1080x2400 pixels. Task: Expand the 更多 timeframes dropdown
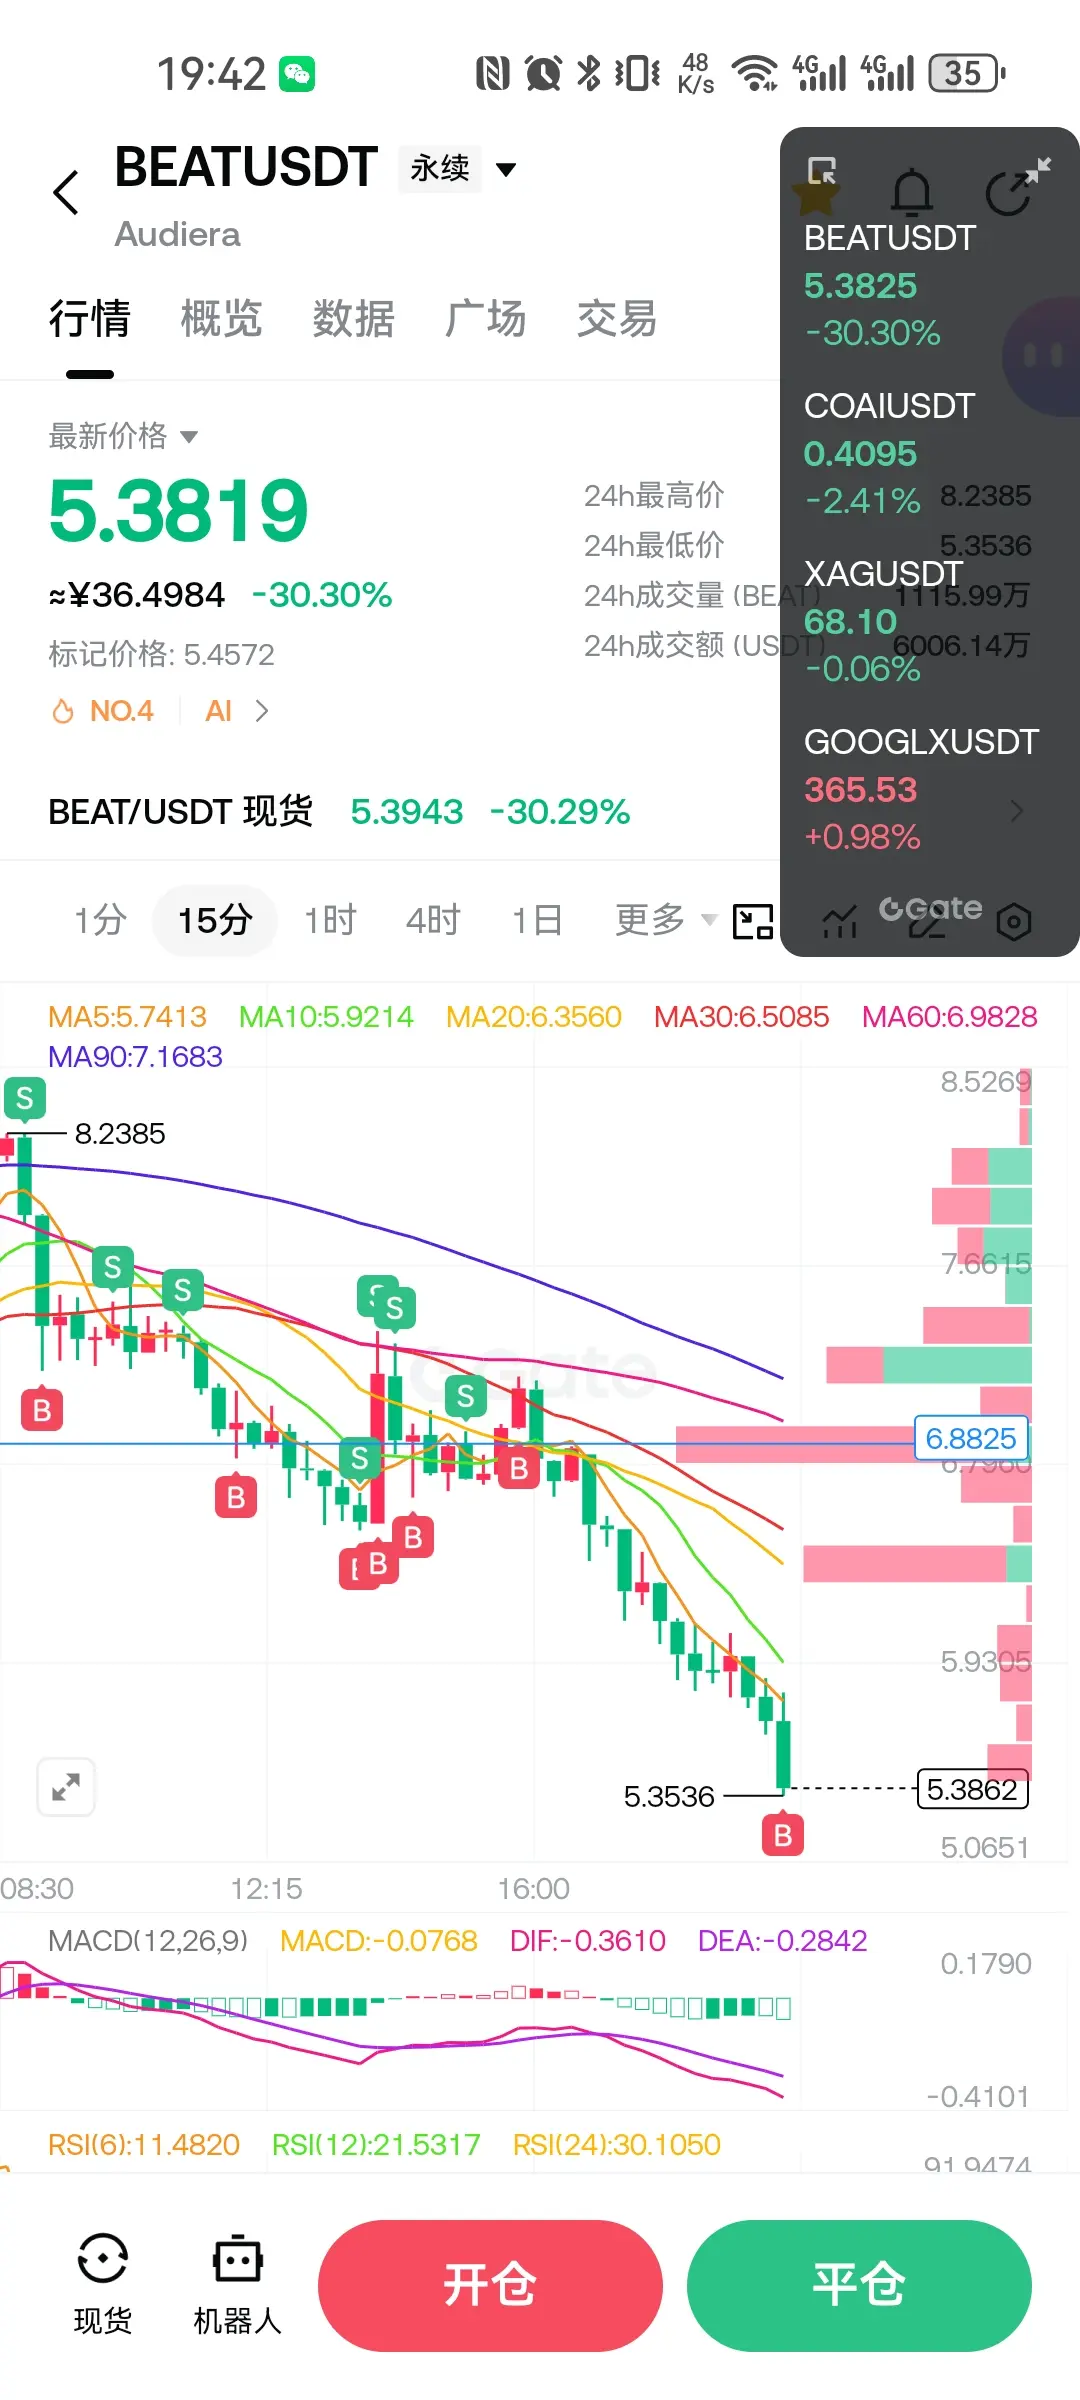666,920
